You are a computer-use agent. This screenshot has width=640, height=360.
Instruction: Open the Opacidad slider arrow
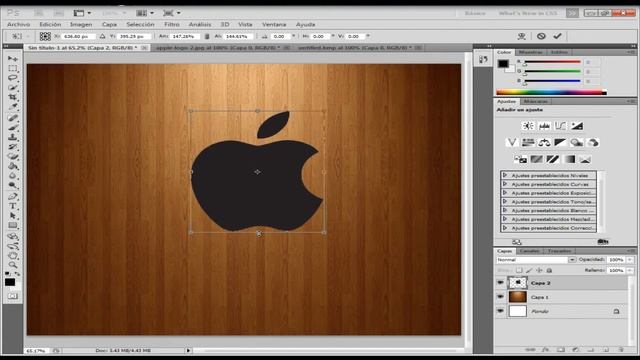[630, 260]
